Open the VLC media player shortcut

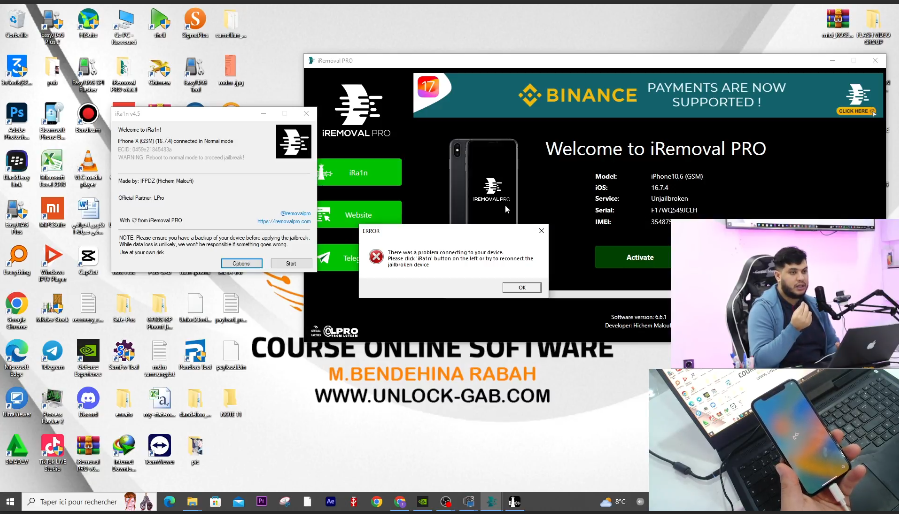pos(88,169)
